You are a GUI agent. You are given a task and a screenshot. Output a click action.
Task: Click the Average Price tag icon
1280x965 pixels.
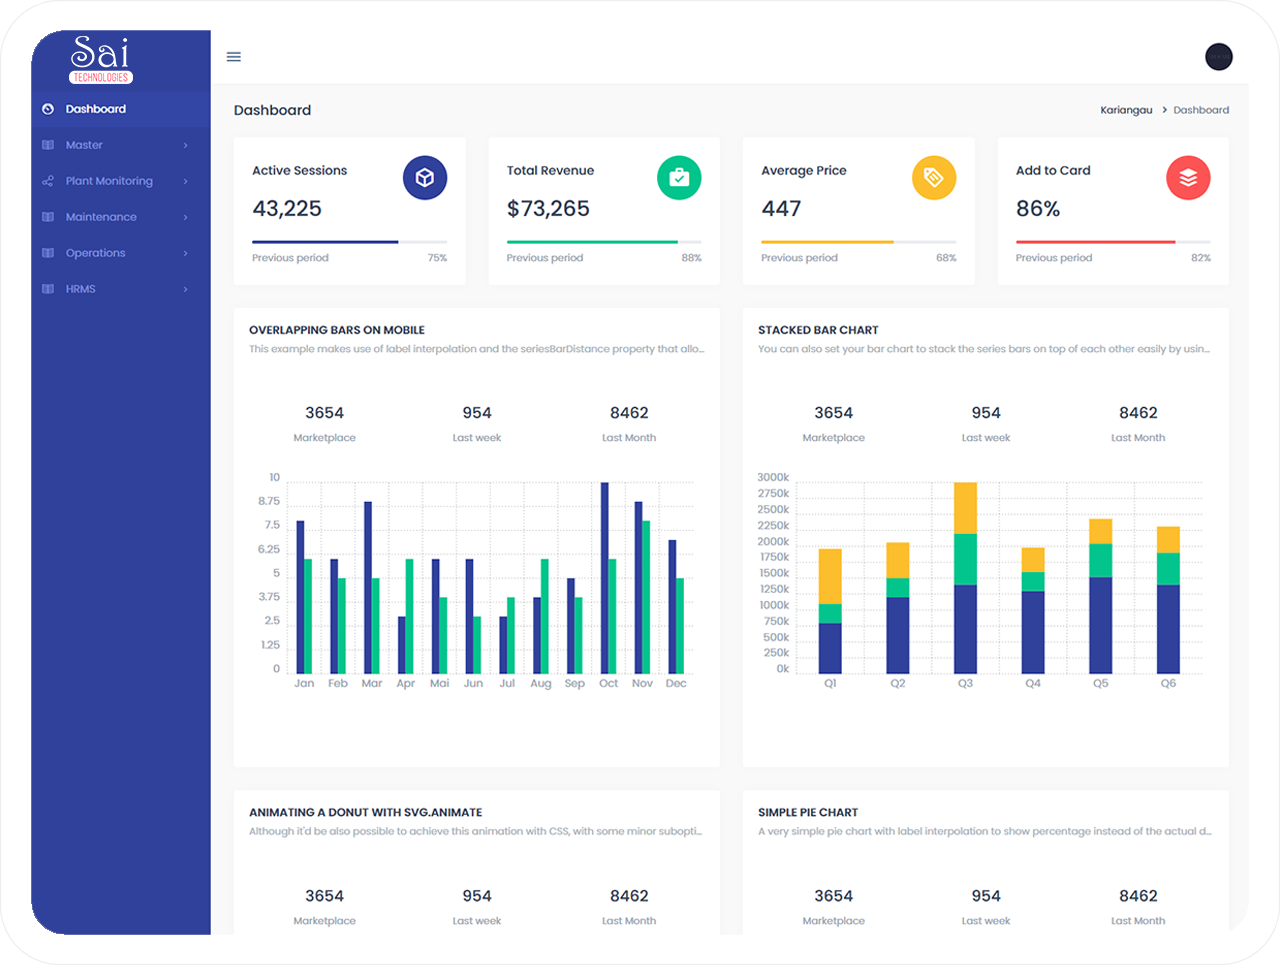point(934,178)
